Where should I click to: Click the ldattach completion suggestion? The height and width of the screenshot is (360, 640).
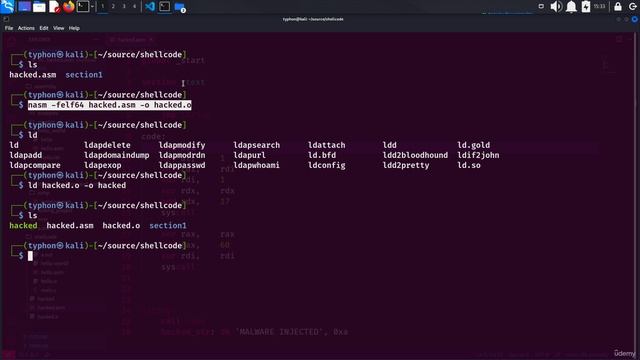327,145
